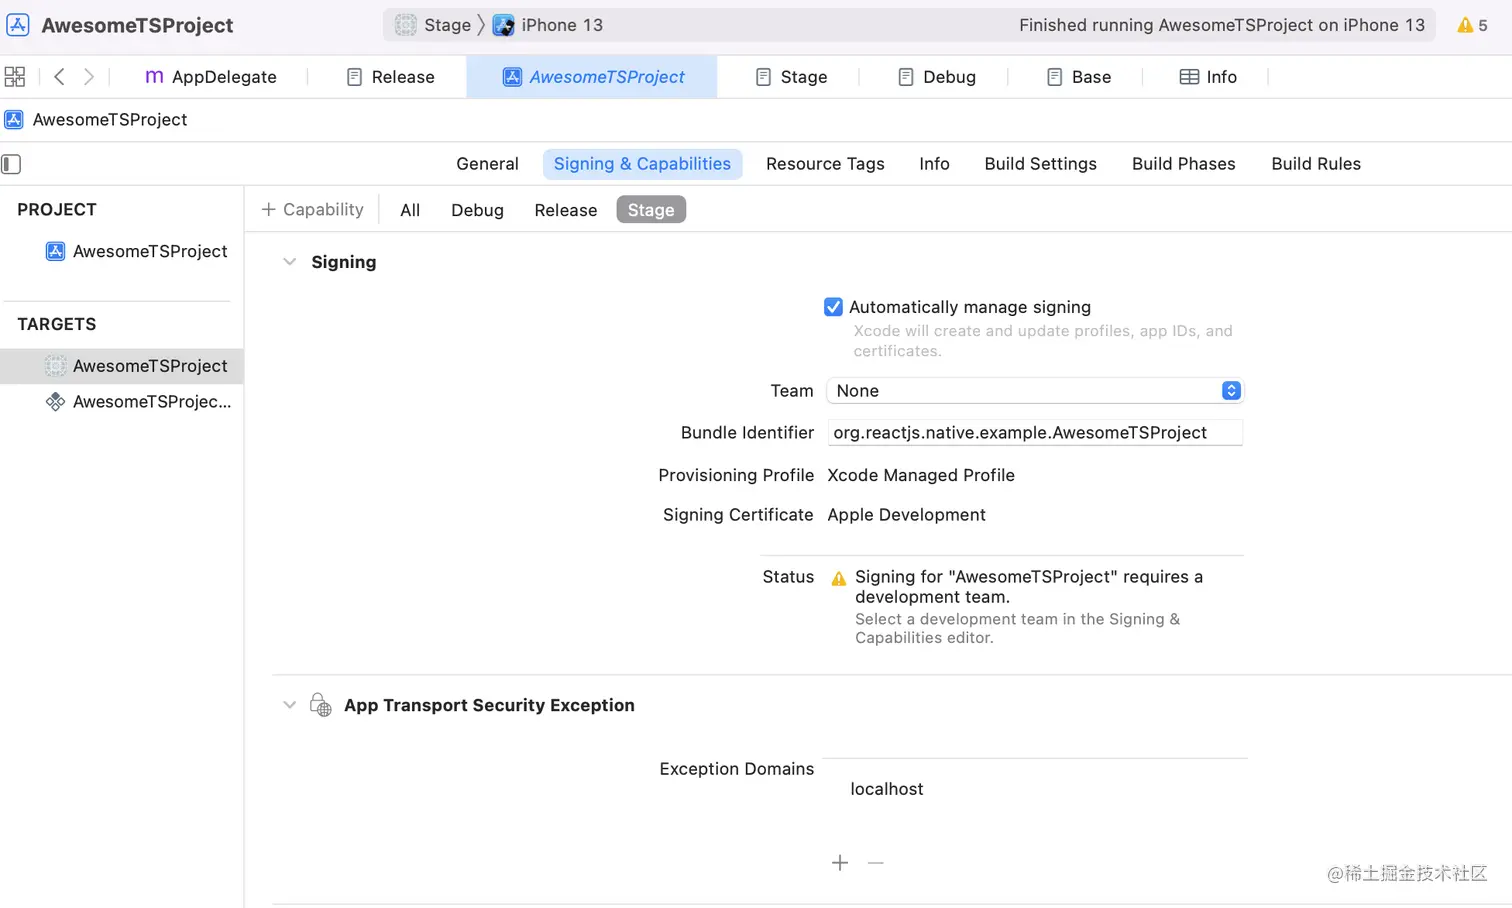Select the localhost exception domain
This screenshot has width=1512, height=908.
(x=887, y=789)
